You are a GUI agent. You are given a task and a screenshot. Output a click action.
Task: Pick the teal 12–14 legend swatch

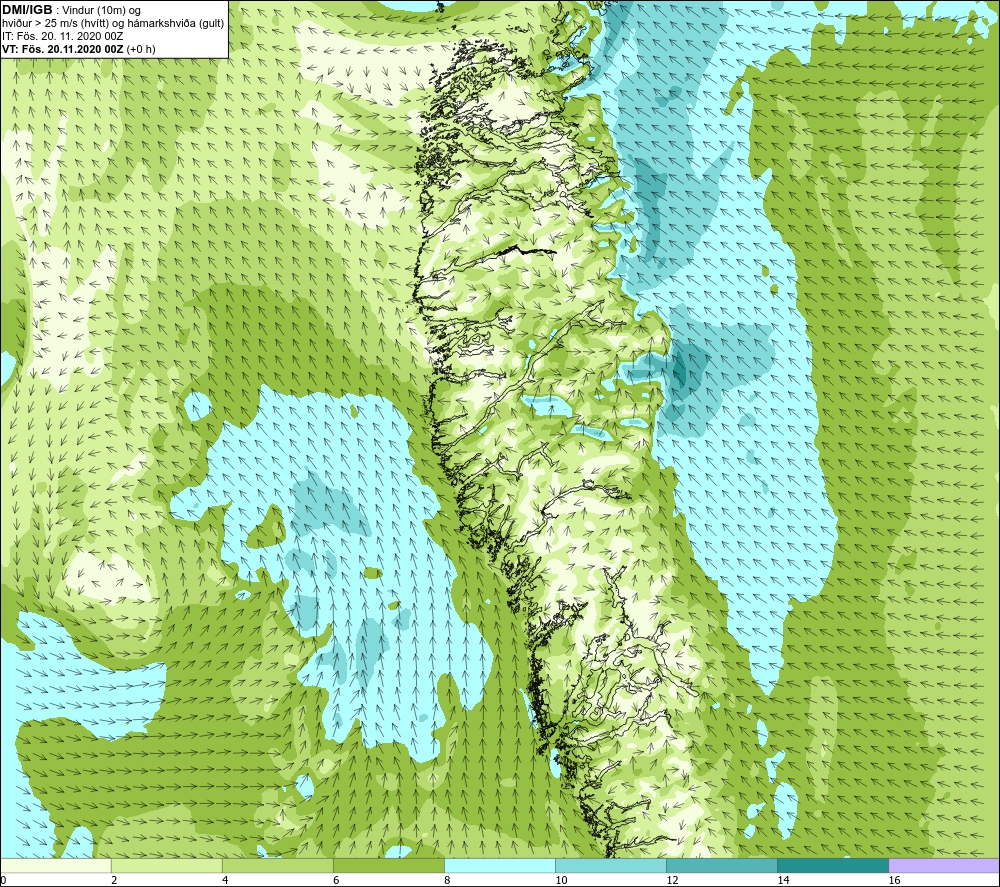[x=721, y=865]
